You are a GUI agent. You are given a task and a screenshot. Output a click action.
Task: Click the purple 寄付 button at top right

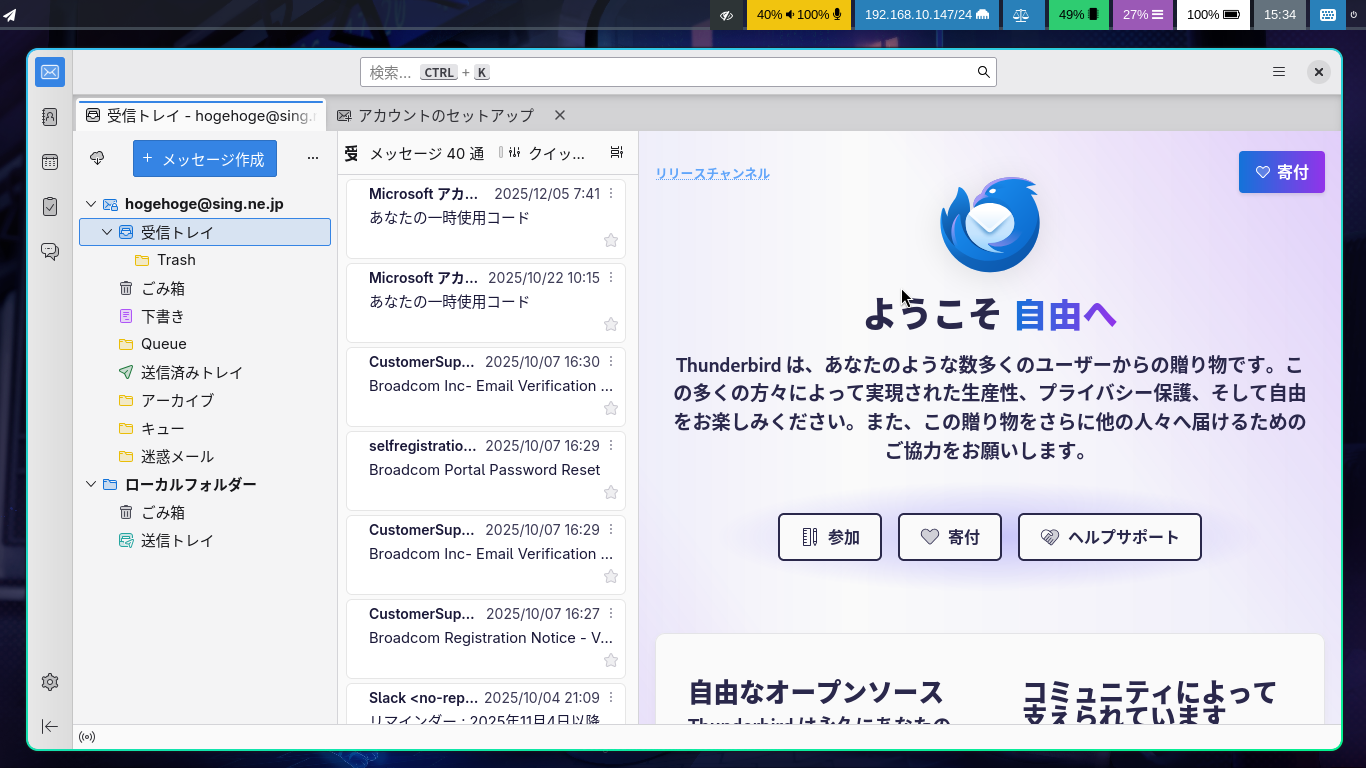pos(1282,172)
